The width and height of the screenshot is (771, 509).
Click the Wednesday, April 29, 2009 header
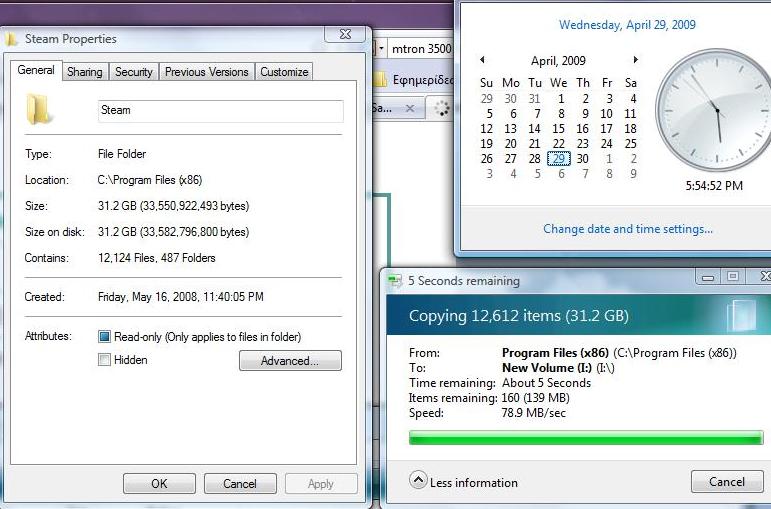click(x=627, y=25)
